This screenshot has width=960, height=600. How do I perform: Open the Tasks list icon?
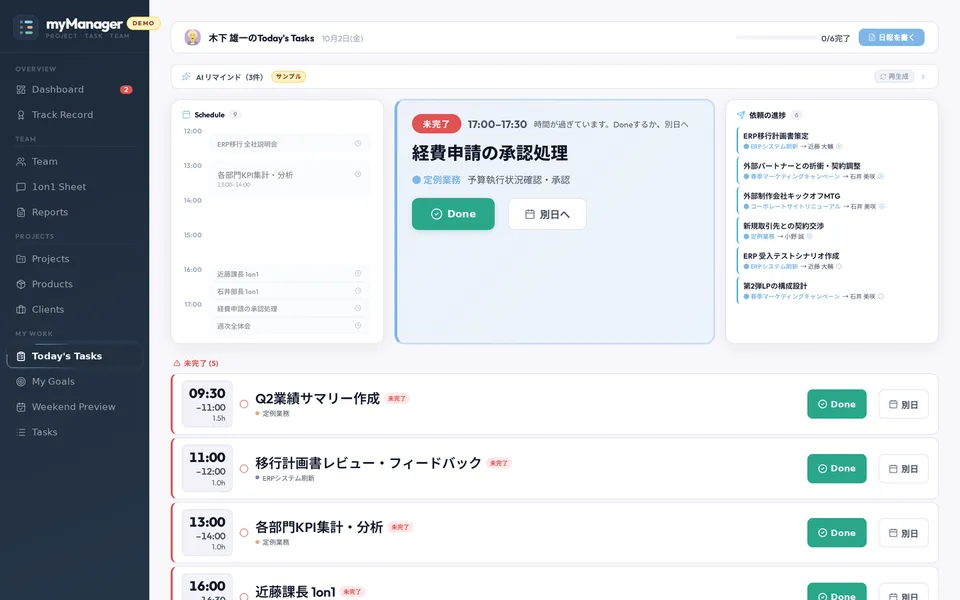[x=21, y=432]
